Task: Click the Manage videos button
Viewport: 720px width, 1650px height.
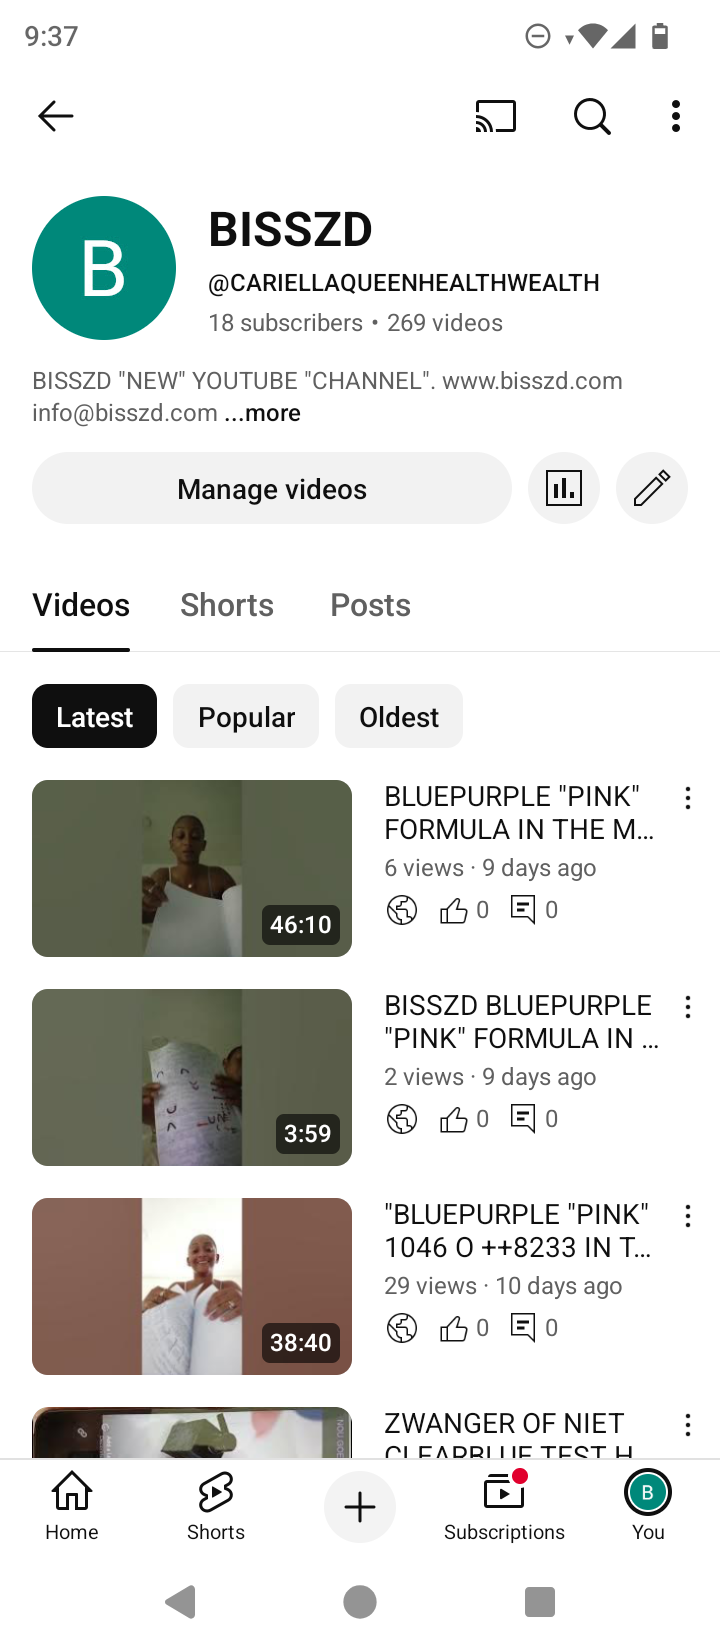Action: pyautogui.click(x=272, y=488)
